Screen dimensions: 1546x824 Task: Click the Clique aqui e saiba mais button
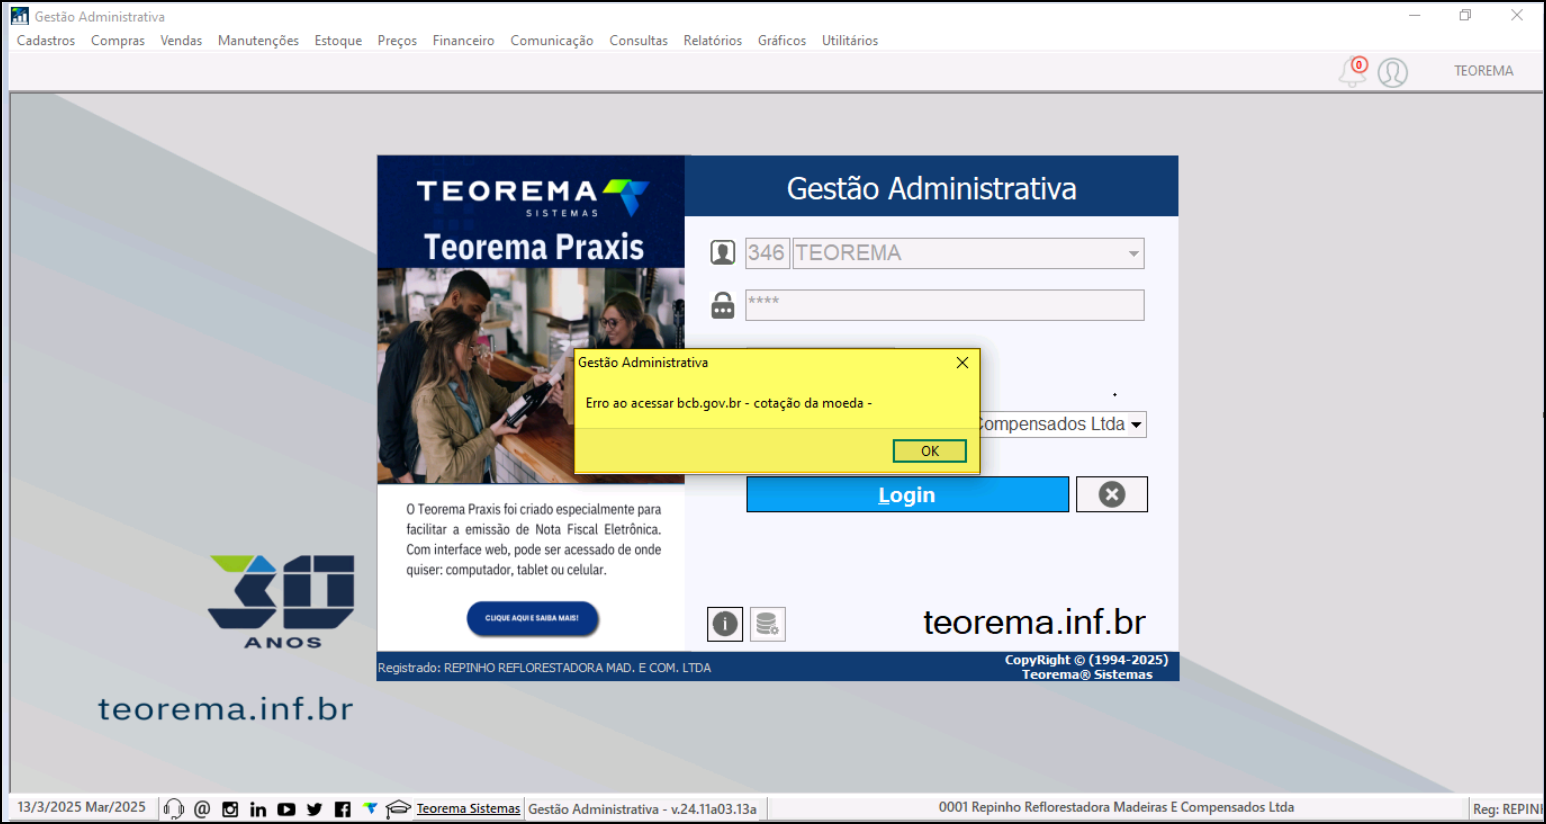coord(532,618)
